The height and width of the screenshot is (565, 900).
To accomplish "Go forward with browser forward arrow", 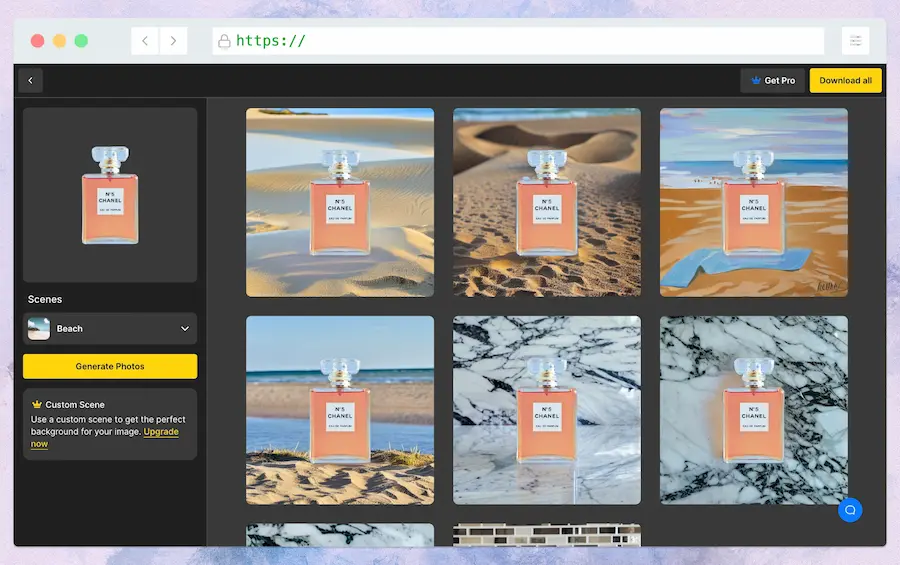I will pos(173,41).
